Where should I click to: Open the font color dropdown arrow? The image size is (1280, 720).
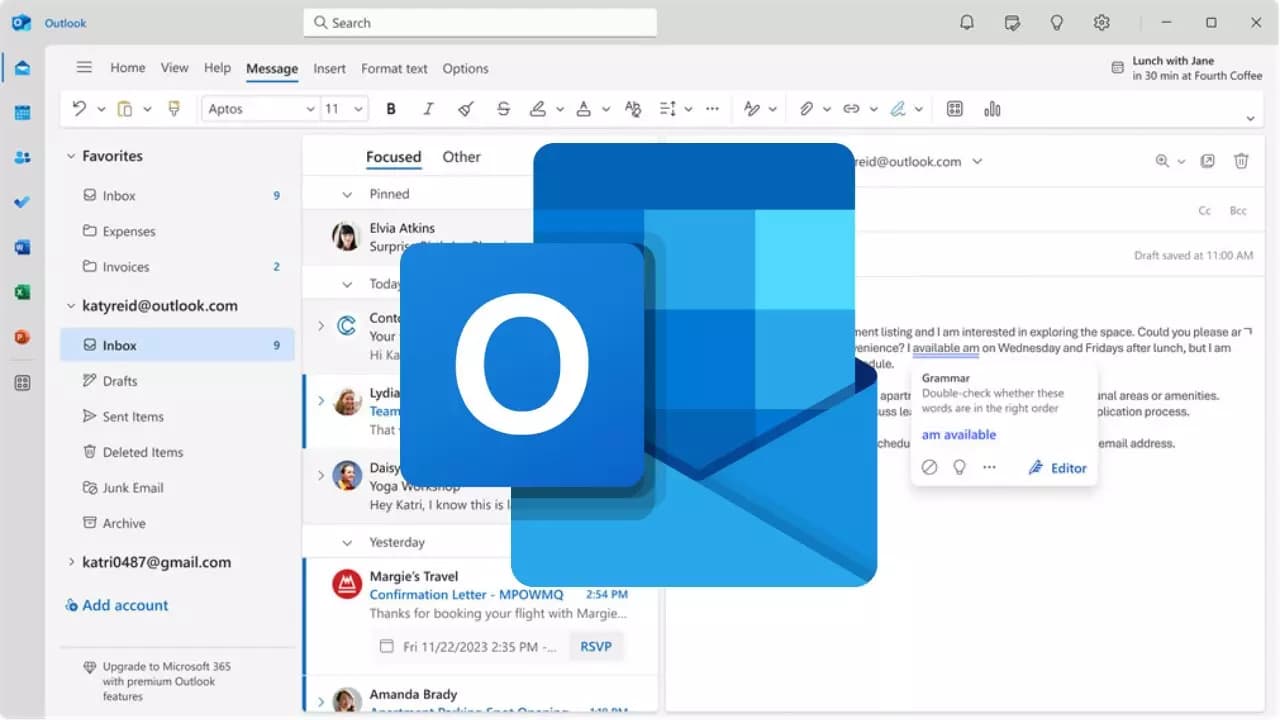pos(604,109)
